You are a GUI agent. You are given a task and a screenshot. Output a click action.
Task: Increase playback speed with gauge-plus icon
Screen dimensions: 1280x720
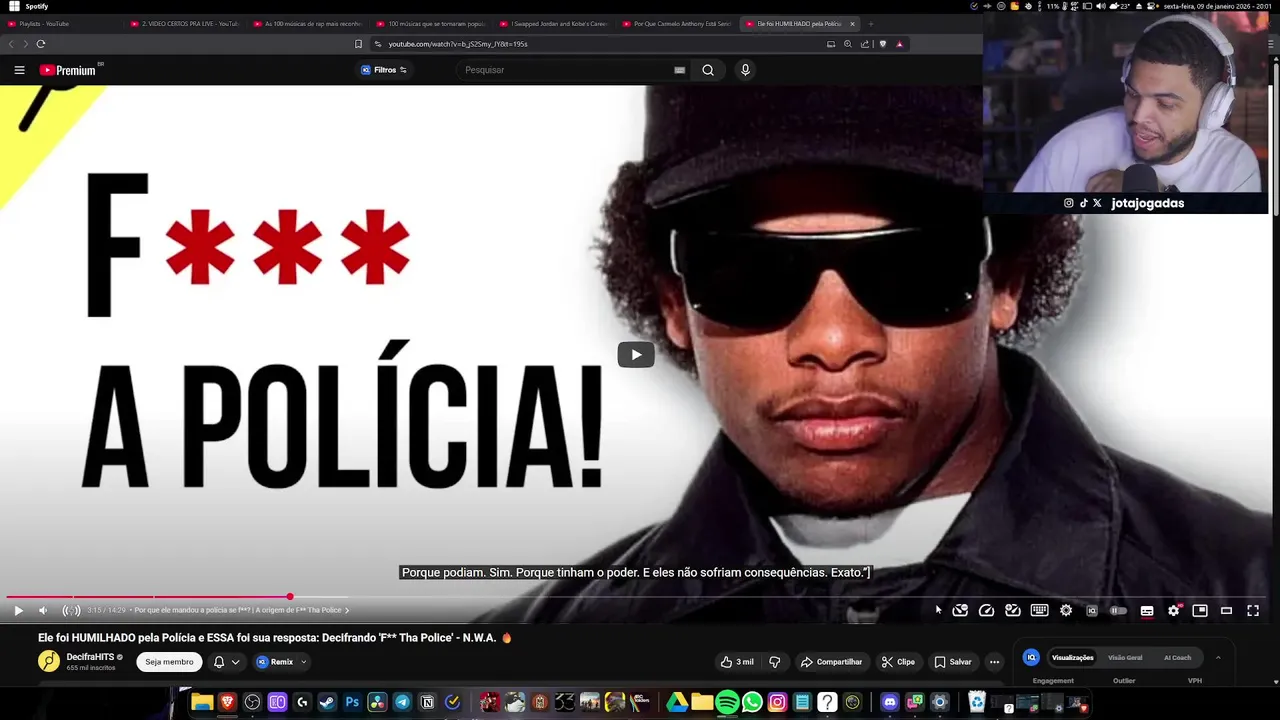click(x=1013, y=610)
